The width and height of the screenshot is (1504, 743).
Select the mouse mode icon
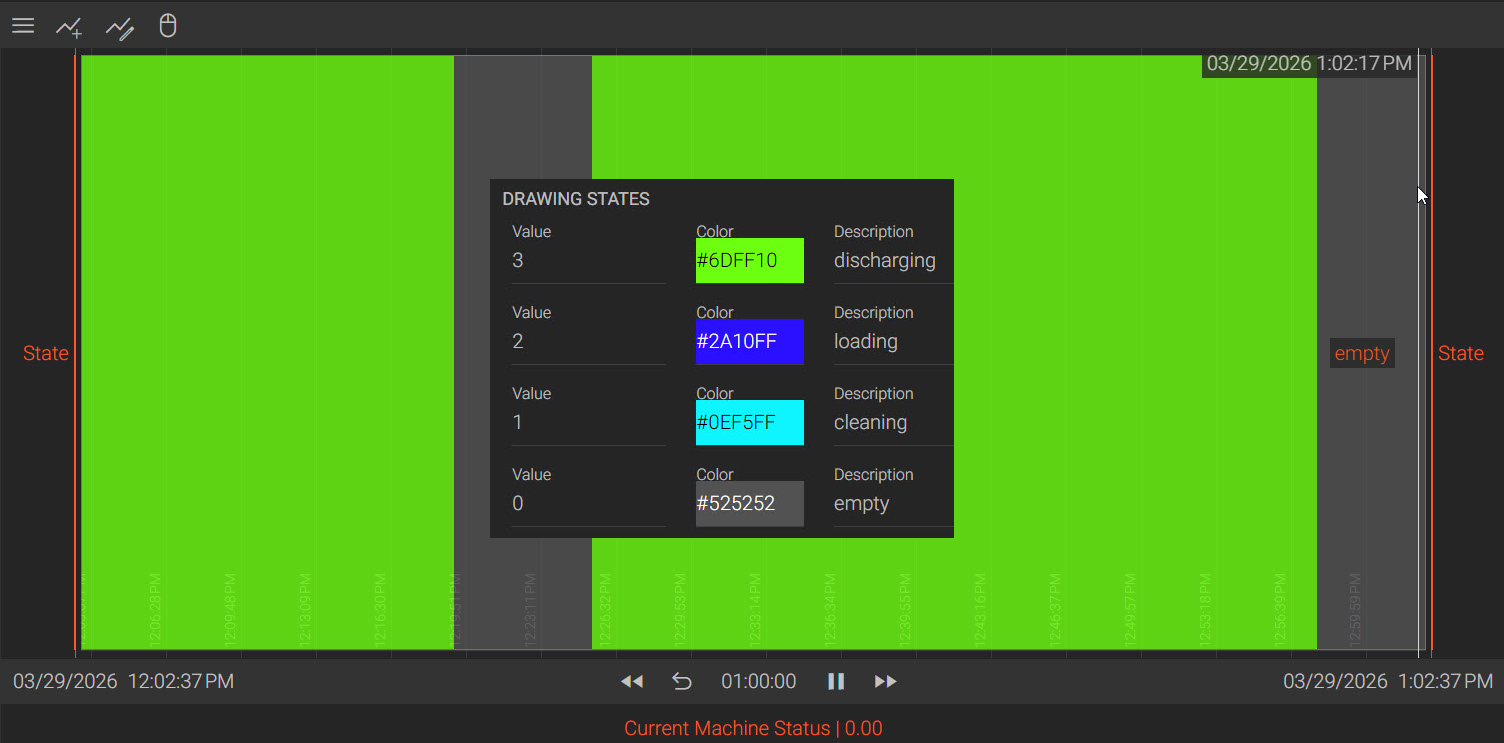tap(168, 25)
